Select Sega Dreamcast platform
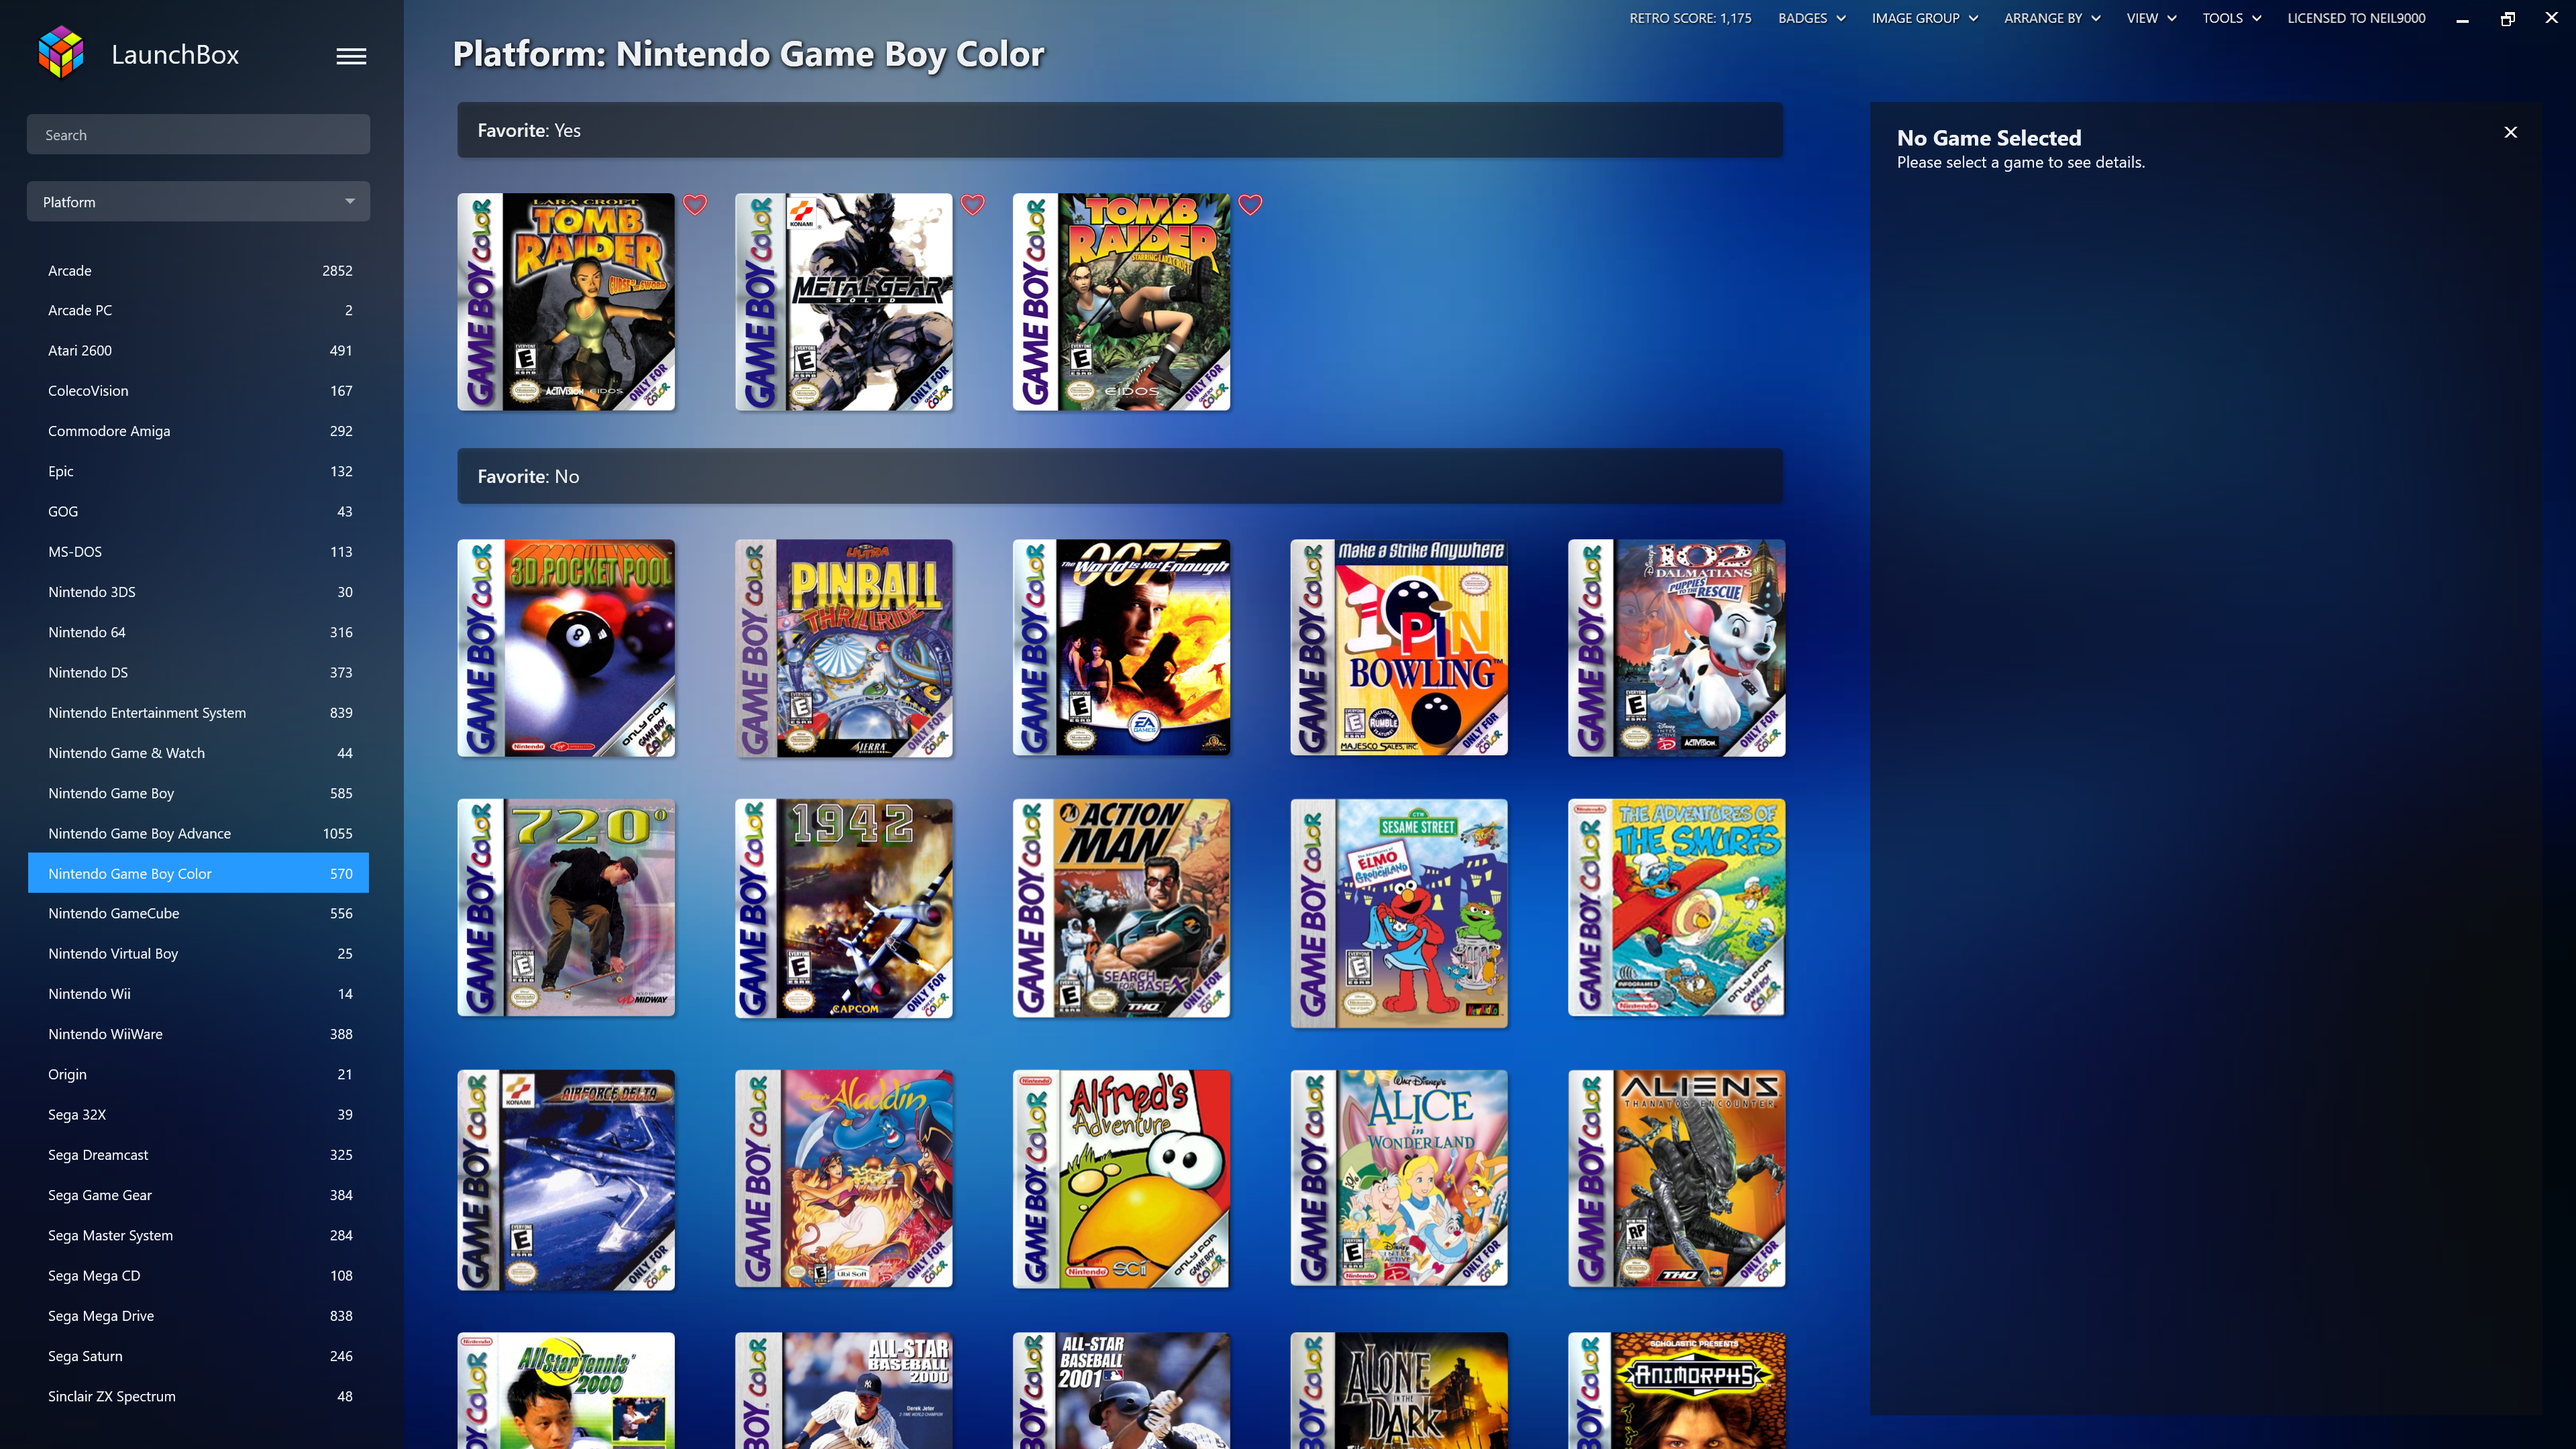This screenshot has width=2576, height=1449. click(x=198, y=1154)
